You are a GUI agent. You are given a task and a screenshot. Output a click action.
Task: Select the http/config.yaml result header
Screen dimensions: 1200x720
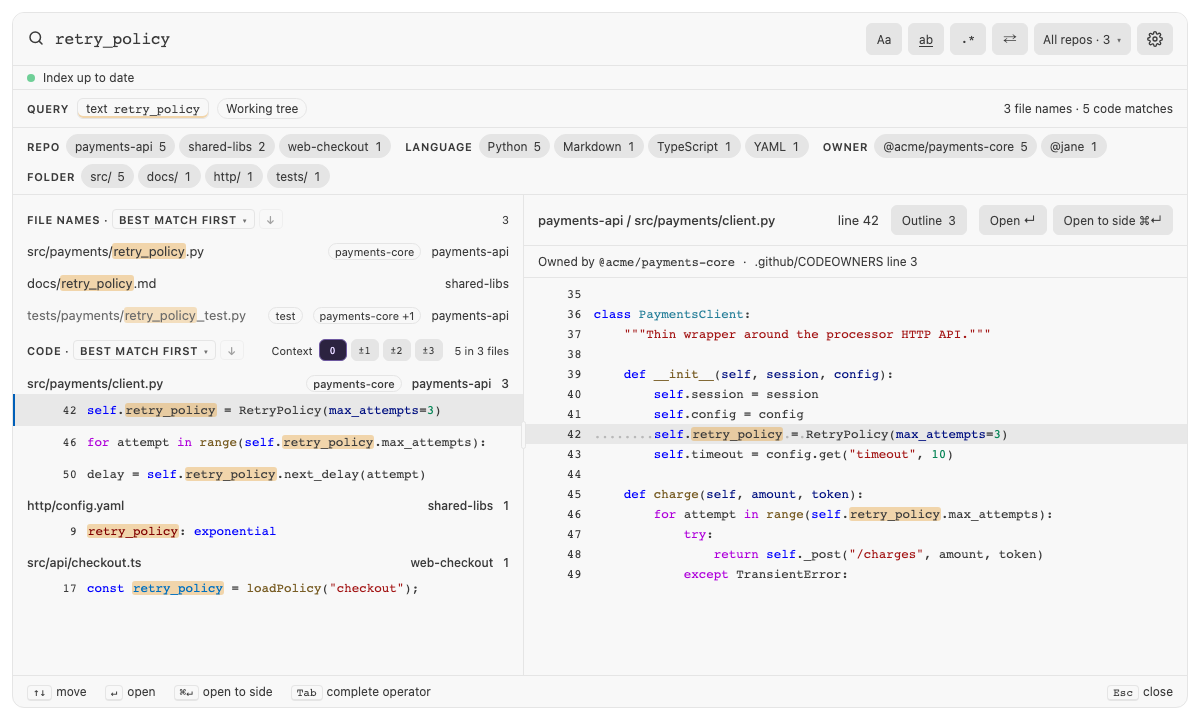point(268,506)
